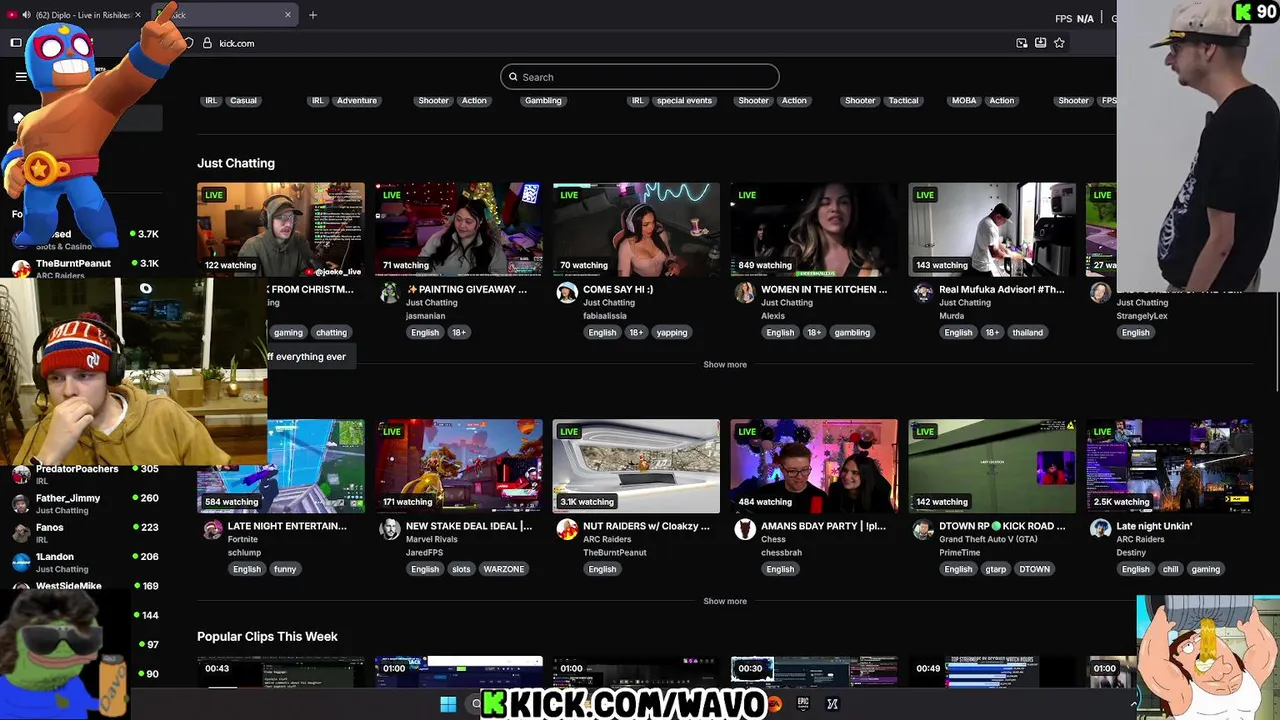
Task: Click the 18+ tag on jasmanian's stream
Action: (458, 332)
